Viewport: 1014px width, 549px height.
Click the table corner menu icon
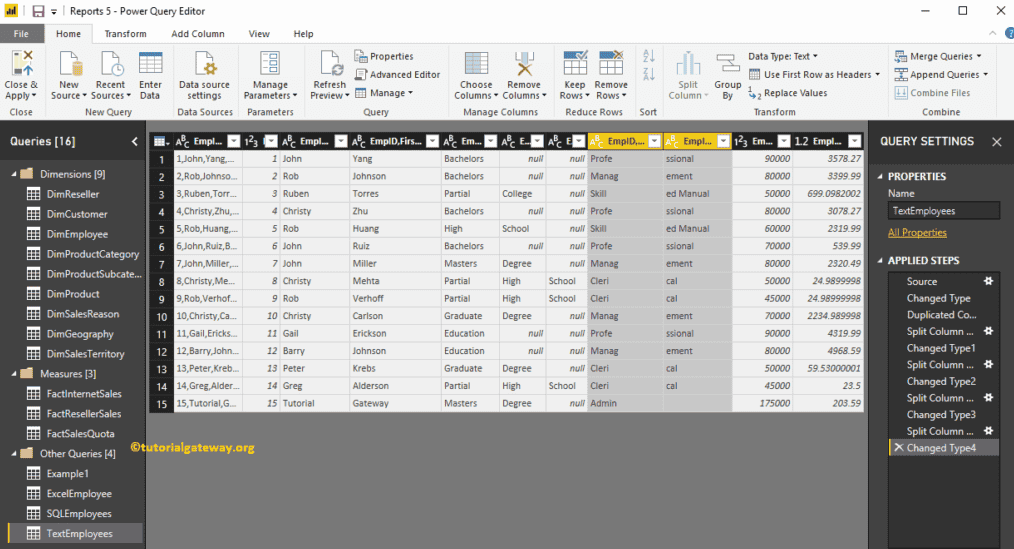161,141
